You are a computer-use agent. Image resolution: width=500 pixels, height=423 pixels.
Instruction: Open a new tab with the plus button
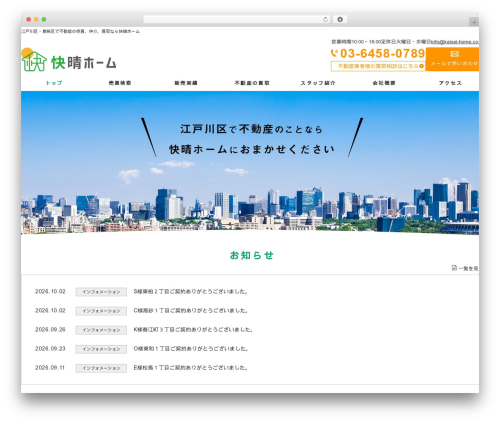pyautogui.click(x=474, y=22)
